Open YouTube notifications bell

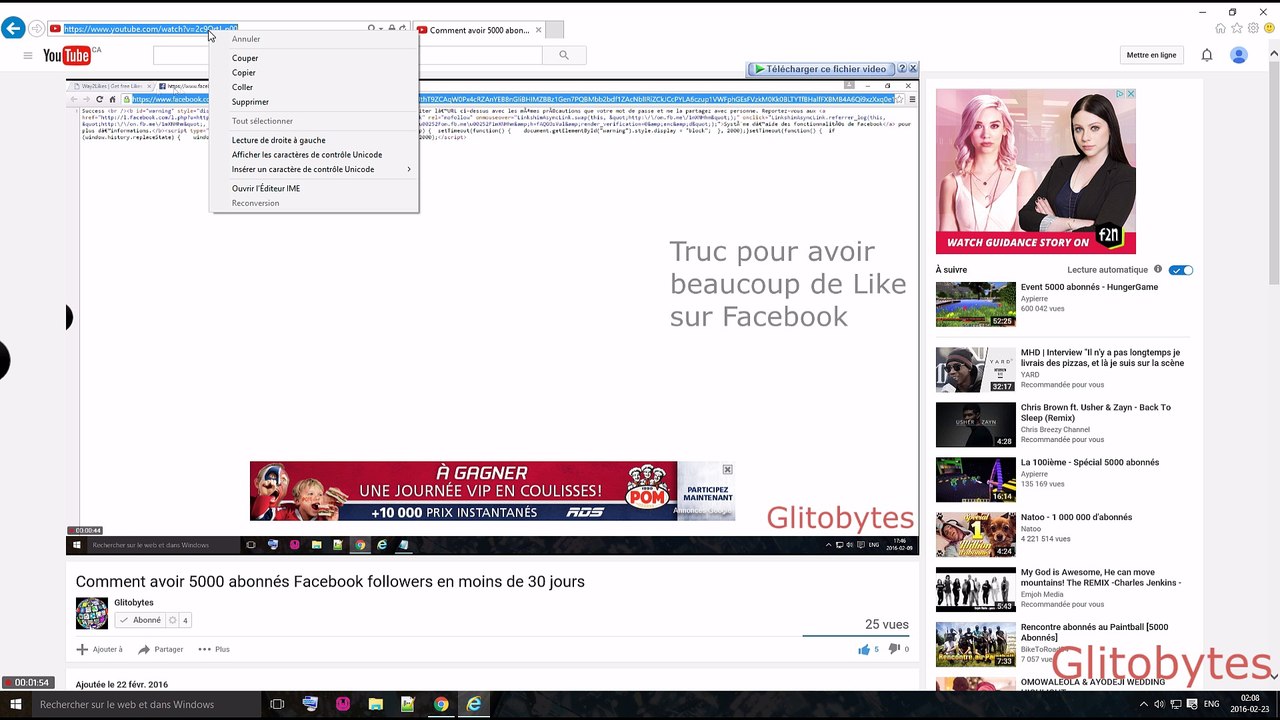point(1207,55)
